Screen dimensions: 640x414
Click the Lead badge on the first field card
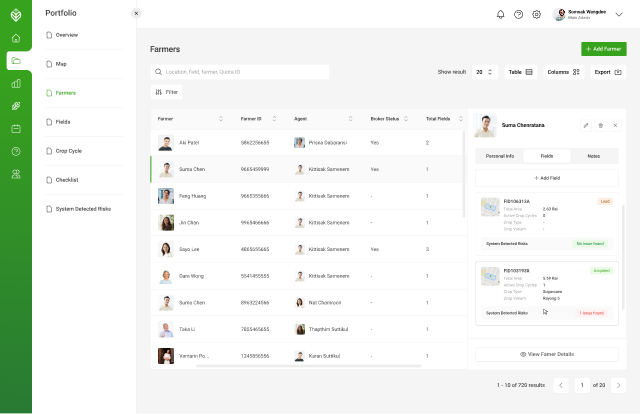[605, 201]
